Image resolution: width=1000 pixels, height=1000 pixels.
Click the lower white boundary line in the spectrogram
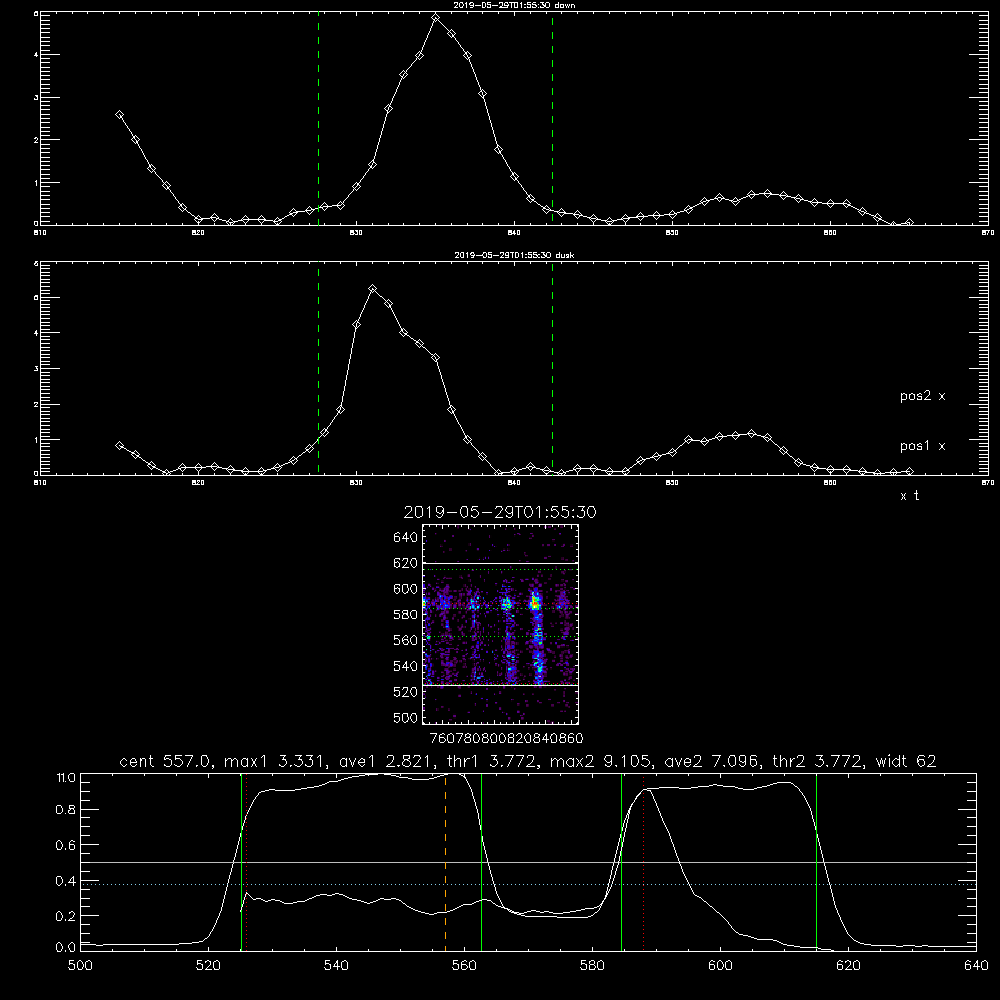(501, 685)
